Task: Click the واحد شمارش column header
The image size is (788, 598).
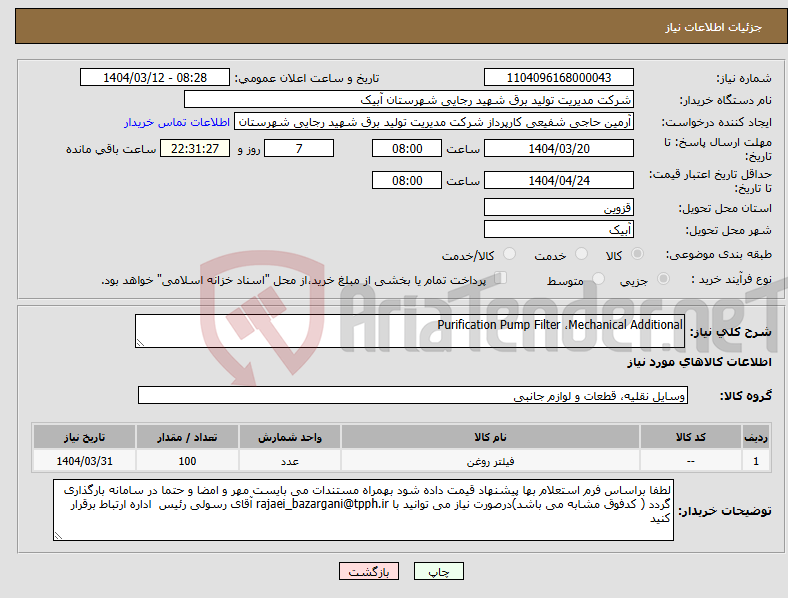Action: pos(290,437)
